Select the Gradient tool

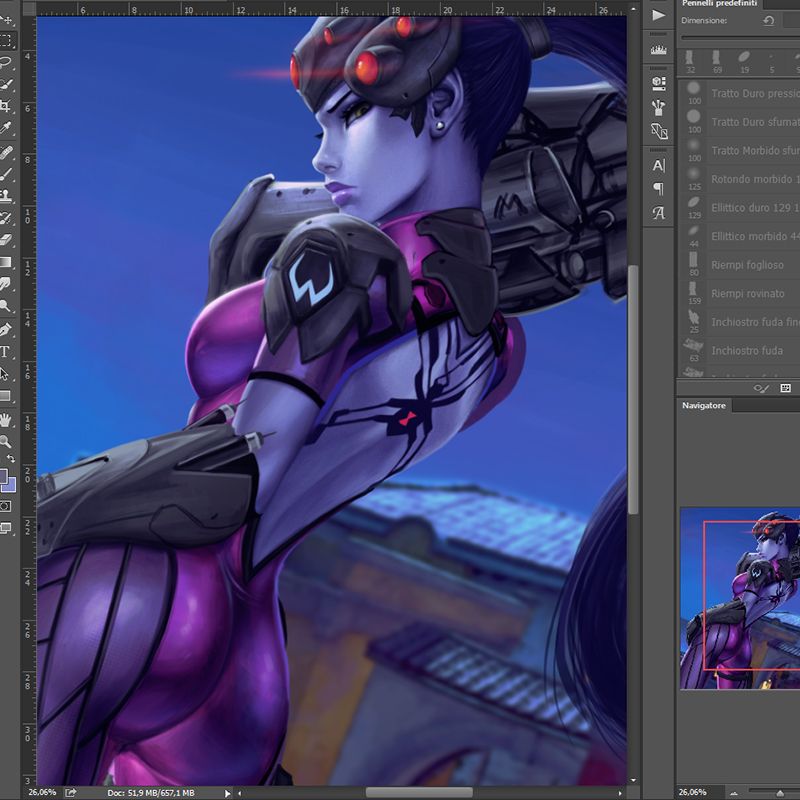click(6, 262)
